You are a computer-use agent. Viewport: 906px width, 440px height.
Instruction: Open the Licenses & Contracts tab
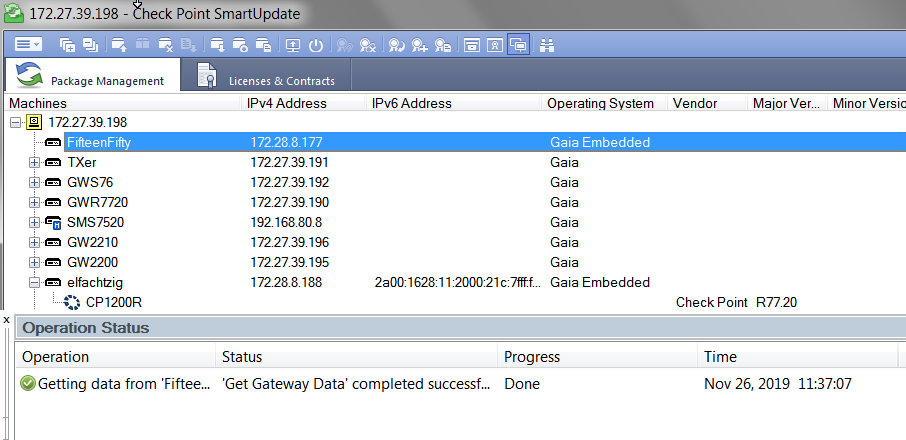tap(266, 76)
